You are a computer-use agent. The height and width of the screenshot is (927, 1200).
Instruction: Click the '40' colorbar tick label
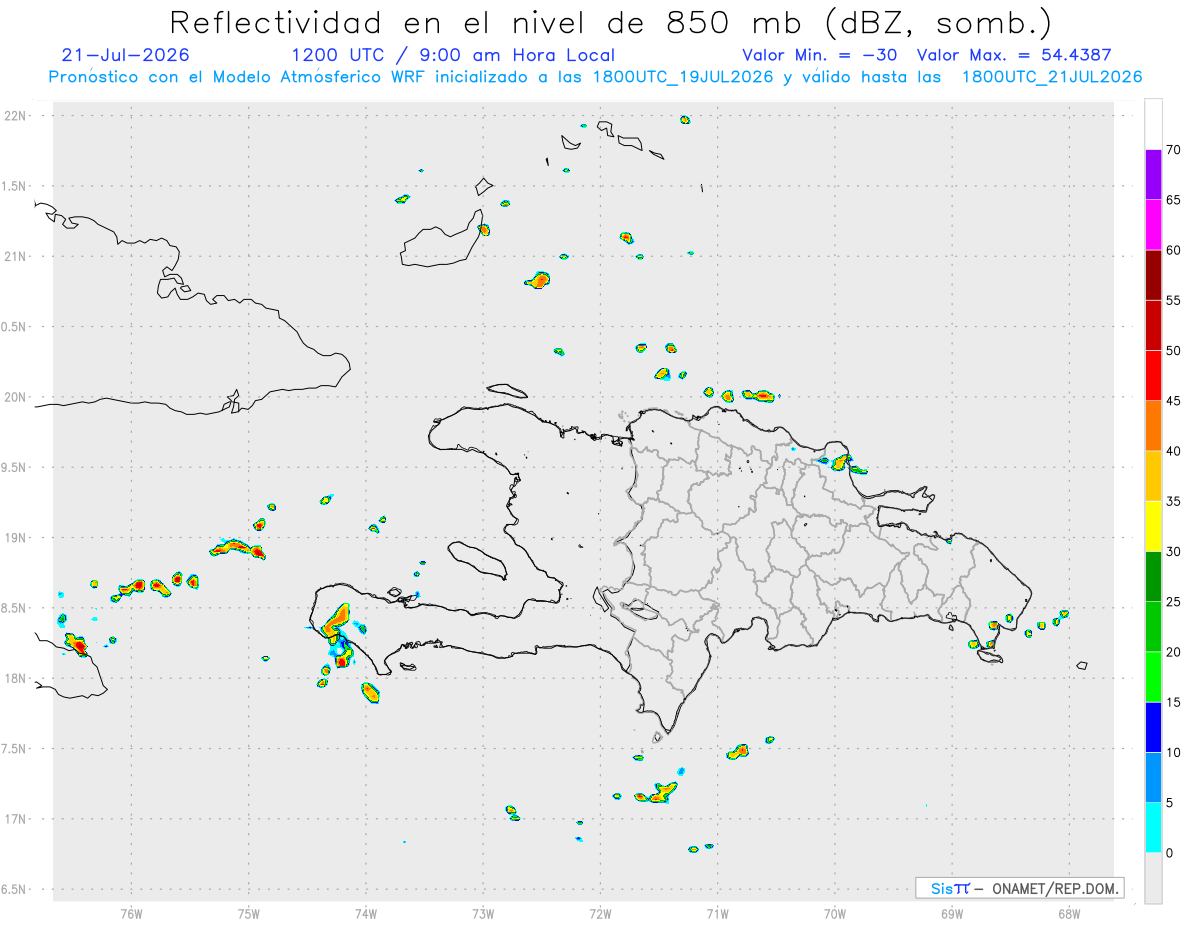(x=1173, y=451)
